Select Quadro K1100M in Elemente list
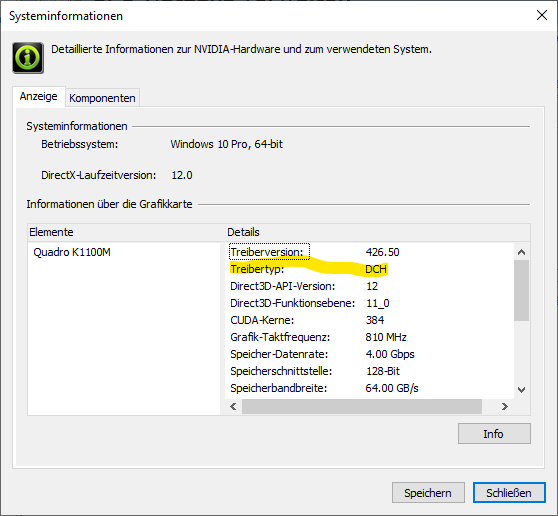Viewport: 558px width, 516px height. [x=72, y=252]
